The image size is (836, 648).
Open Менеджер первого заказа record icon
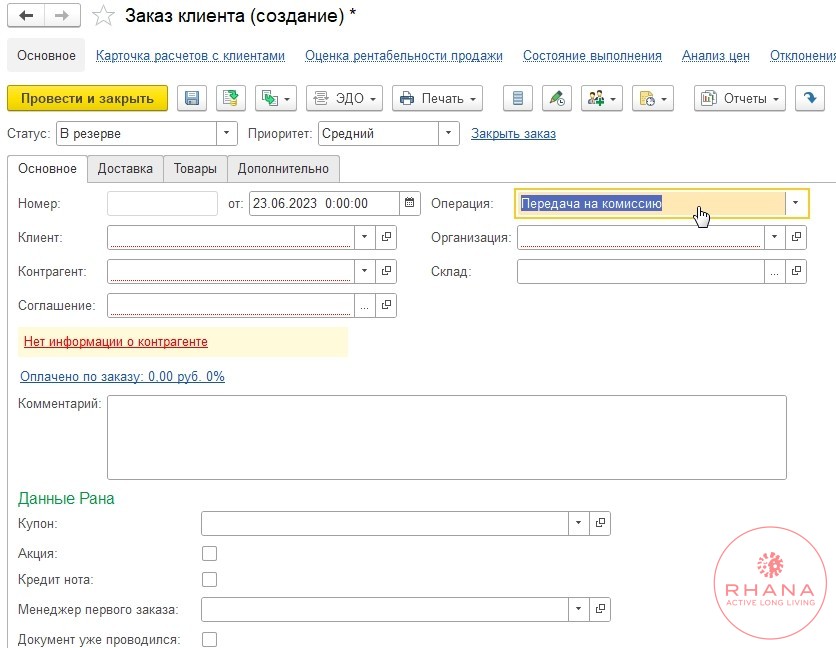click(x=600, y=609)
